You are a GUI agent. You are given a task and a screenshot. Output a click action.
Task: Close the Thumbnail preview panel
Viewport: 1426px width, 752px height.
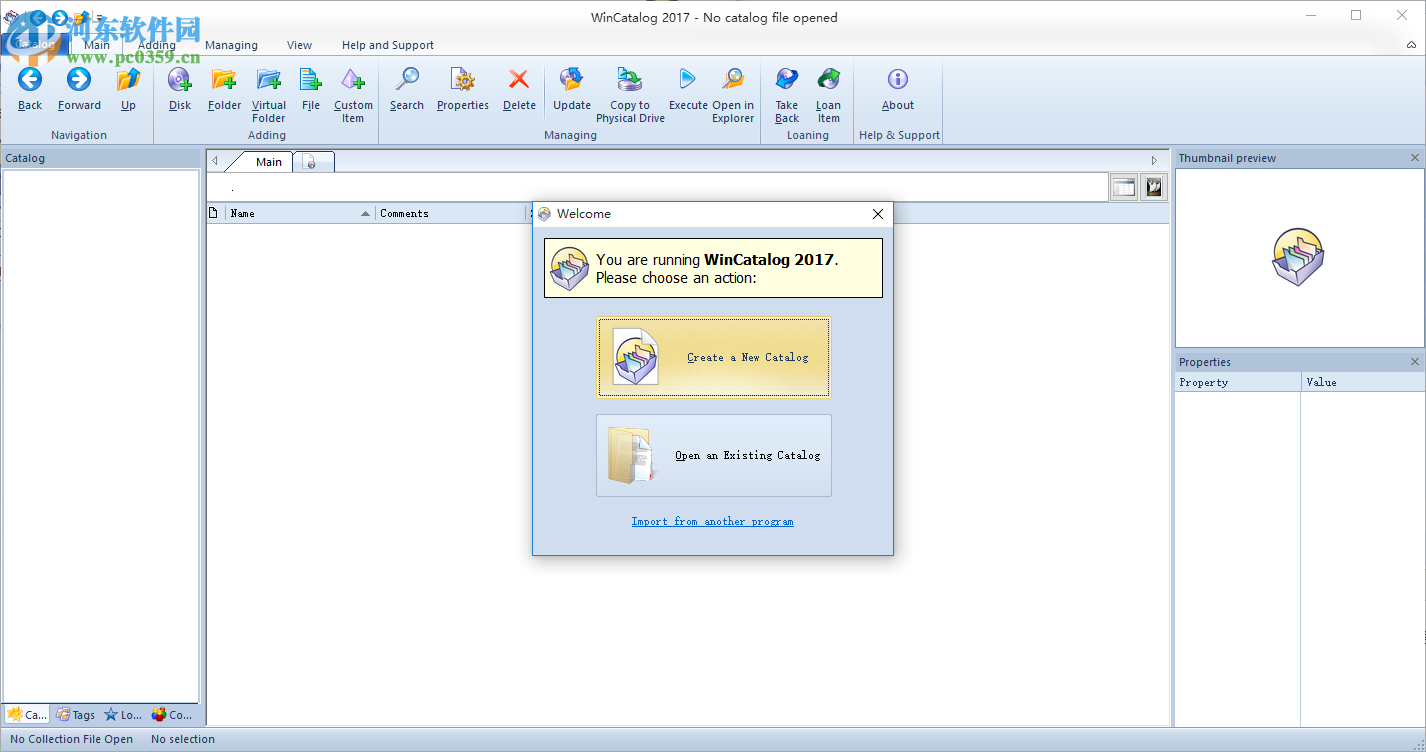coord(1415,158)
